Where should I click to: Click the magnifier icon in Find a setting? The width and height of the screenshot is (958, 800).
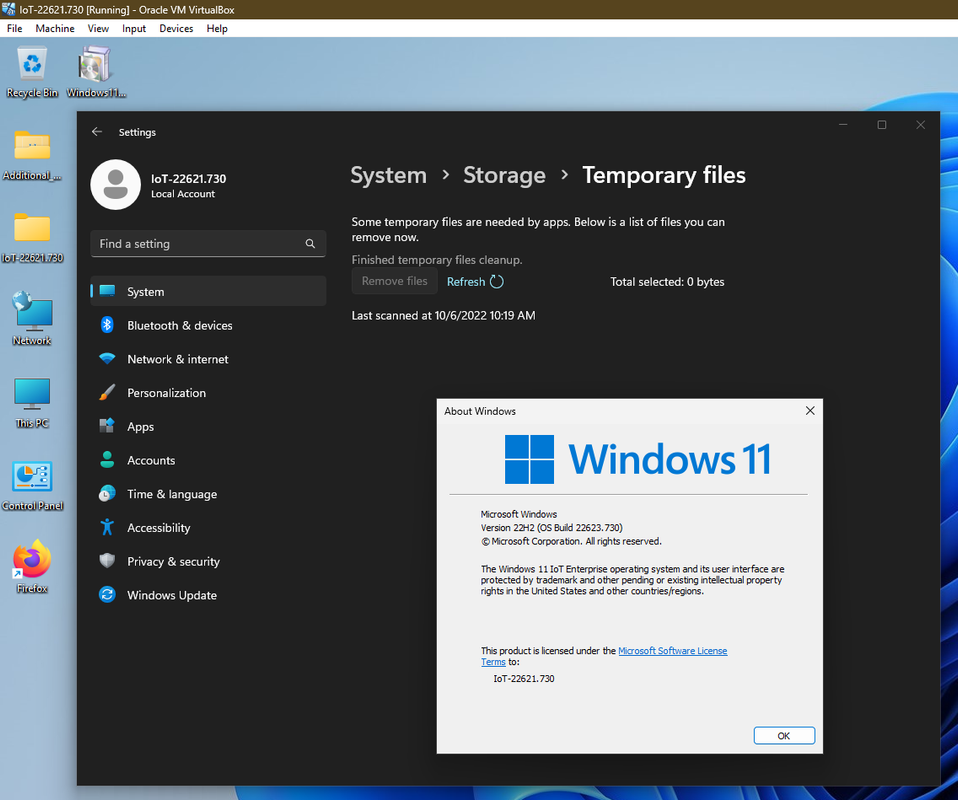[310, 244]
